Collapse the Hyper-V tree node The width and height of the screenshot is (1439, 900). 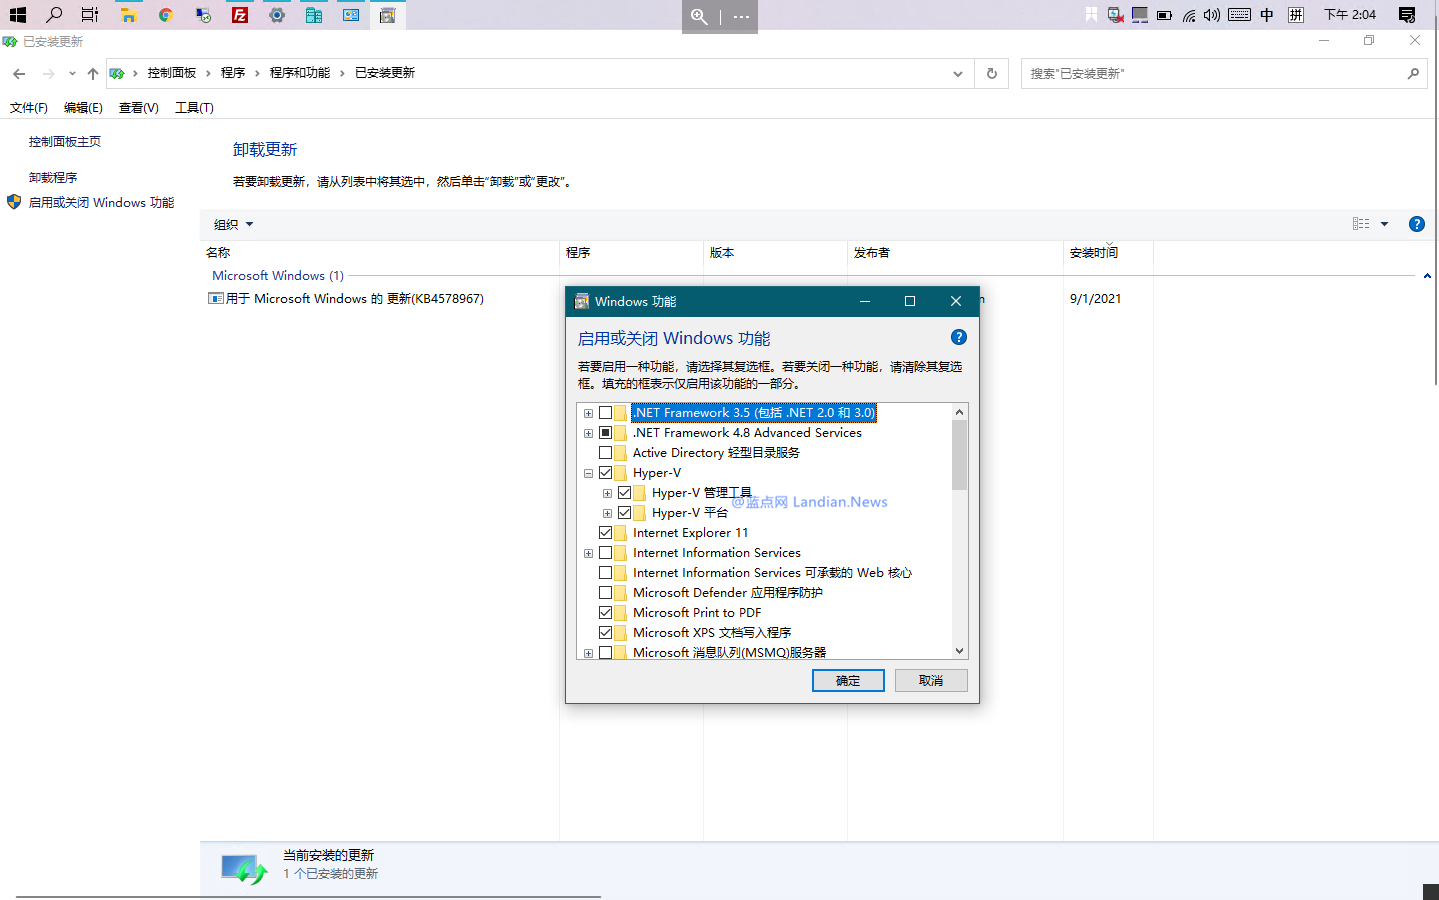(x=588, y=473)
